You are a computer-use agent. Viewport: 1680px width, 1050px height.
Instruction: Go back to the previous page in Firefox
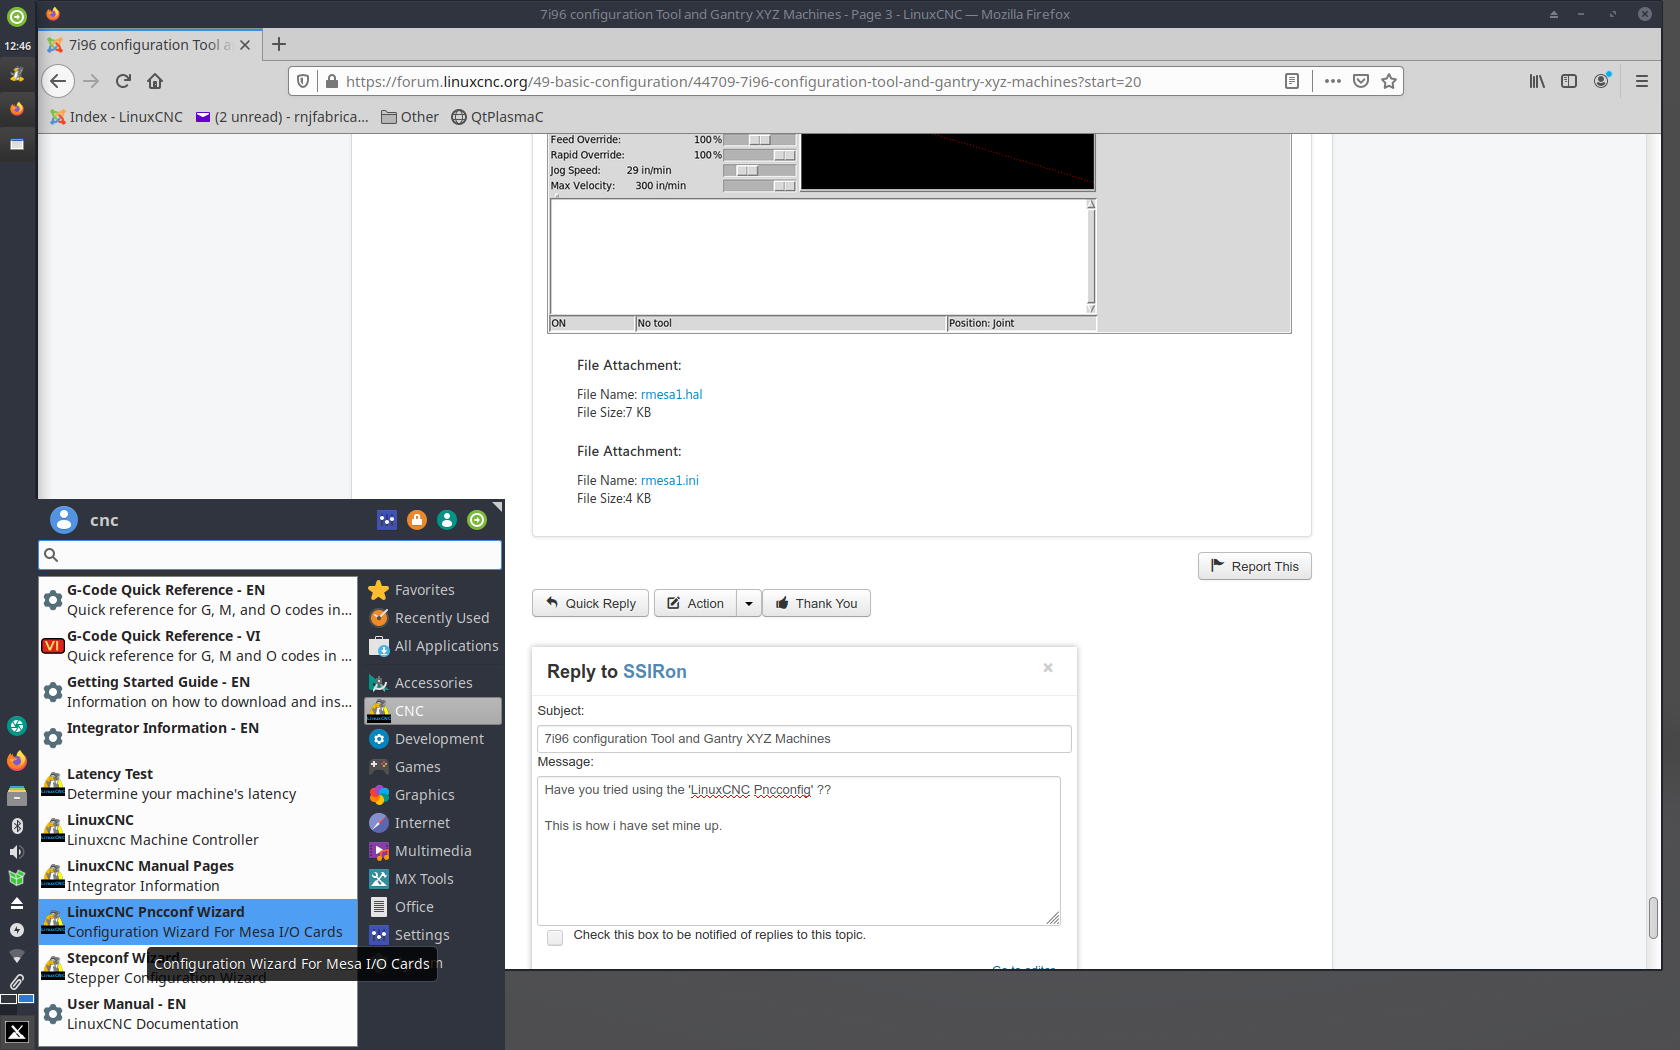(58, 81)
